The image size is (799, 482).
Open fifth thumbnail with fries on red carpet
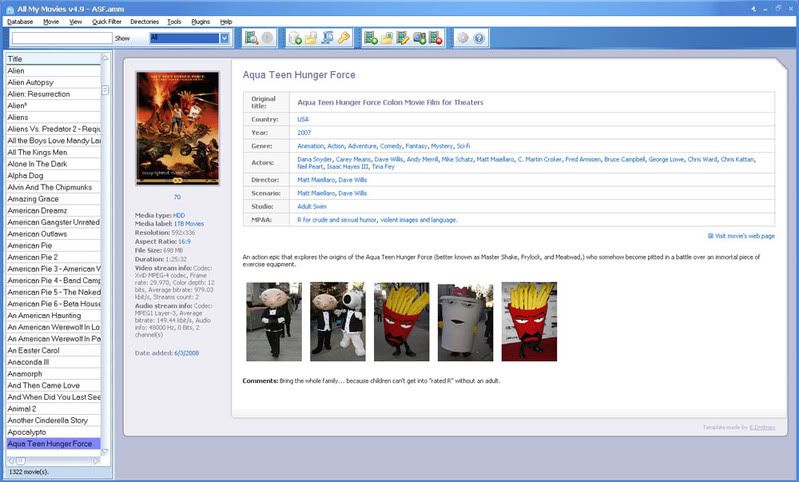point(529,322)
